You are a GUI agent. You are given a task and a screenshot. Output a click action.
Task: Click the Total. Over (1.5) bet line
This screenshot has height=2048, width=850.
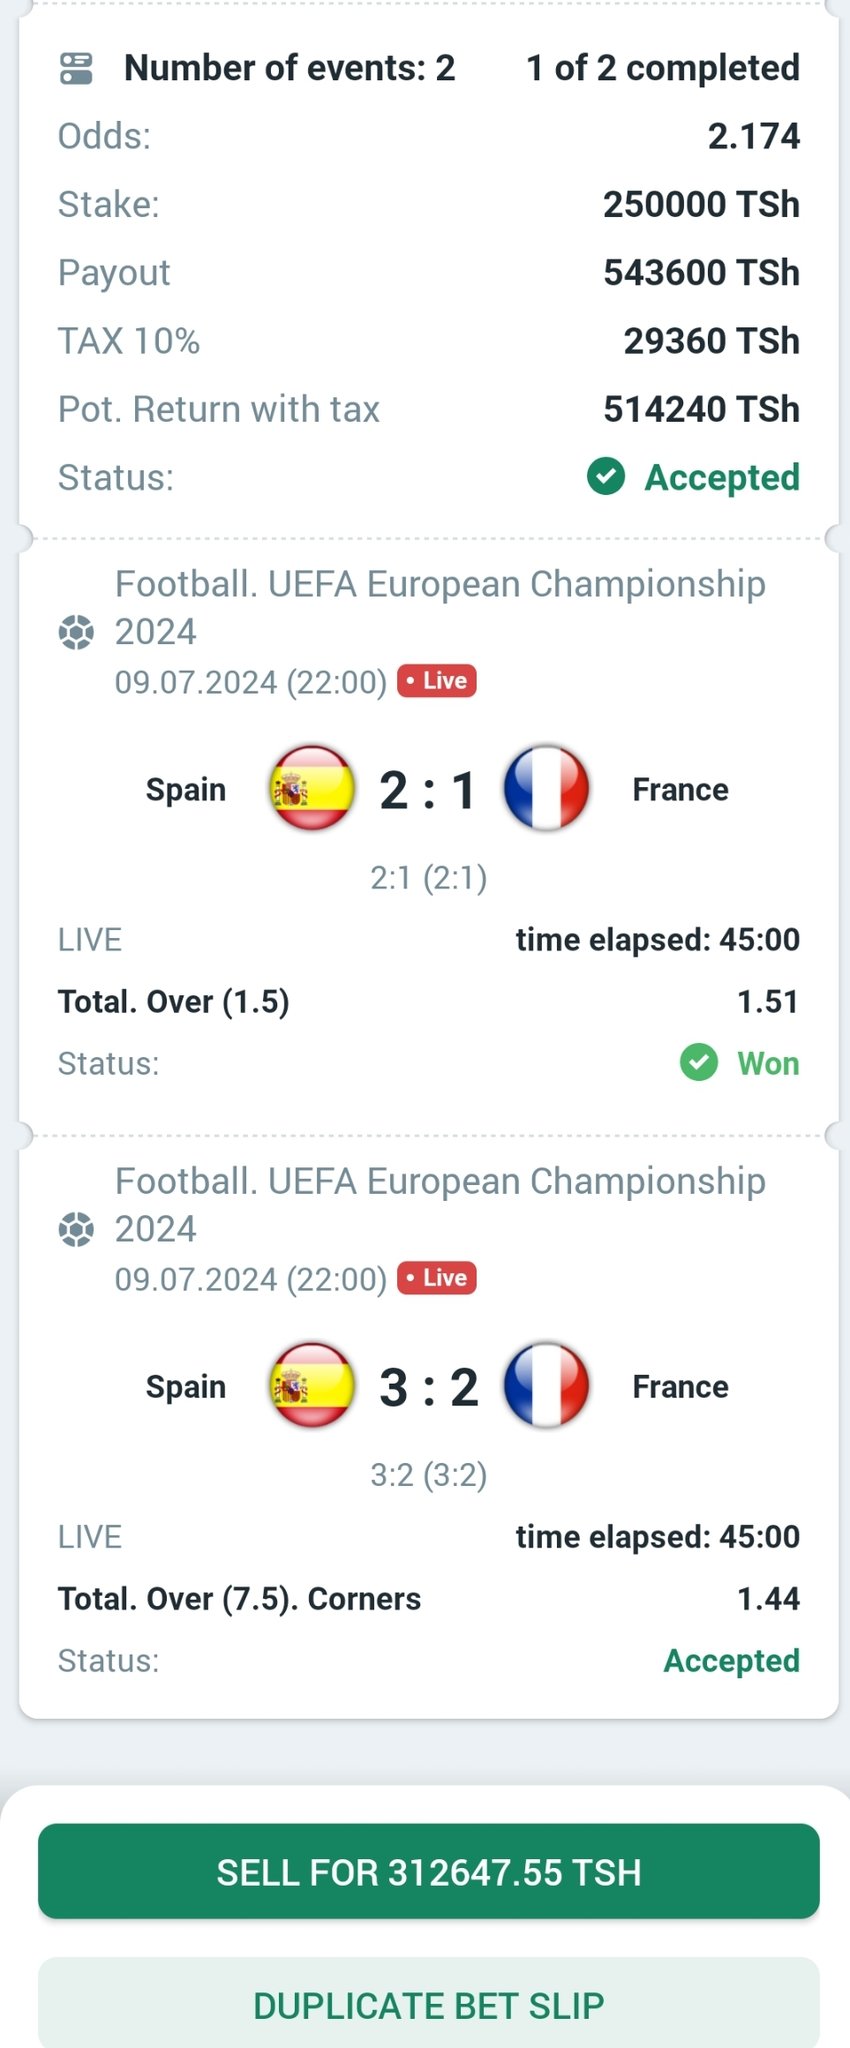point(429,1001)
